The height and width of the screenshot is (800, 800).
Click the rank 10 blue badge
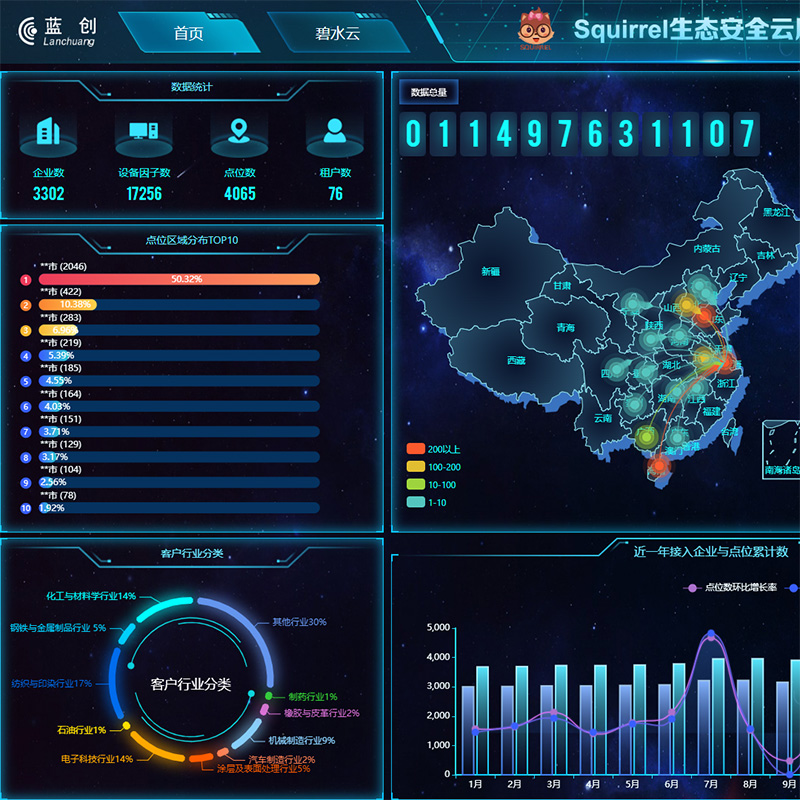click(26, 508)
